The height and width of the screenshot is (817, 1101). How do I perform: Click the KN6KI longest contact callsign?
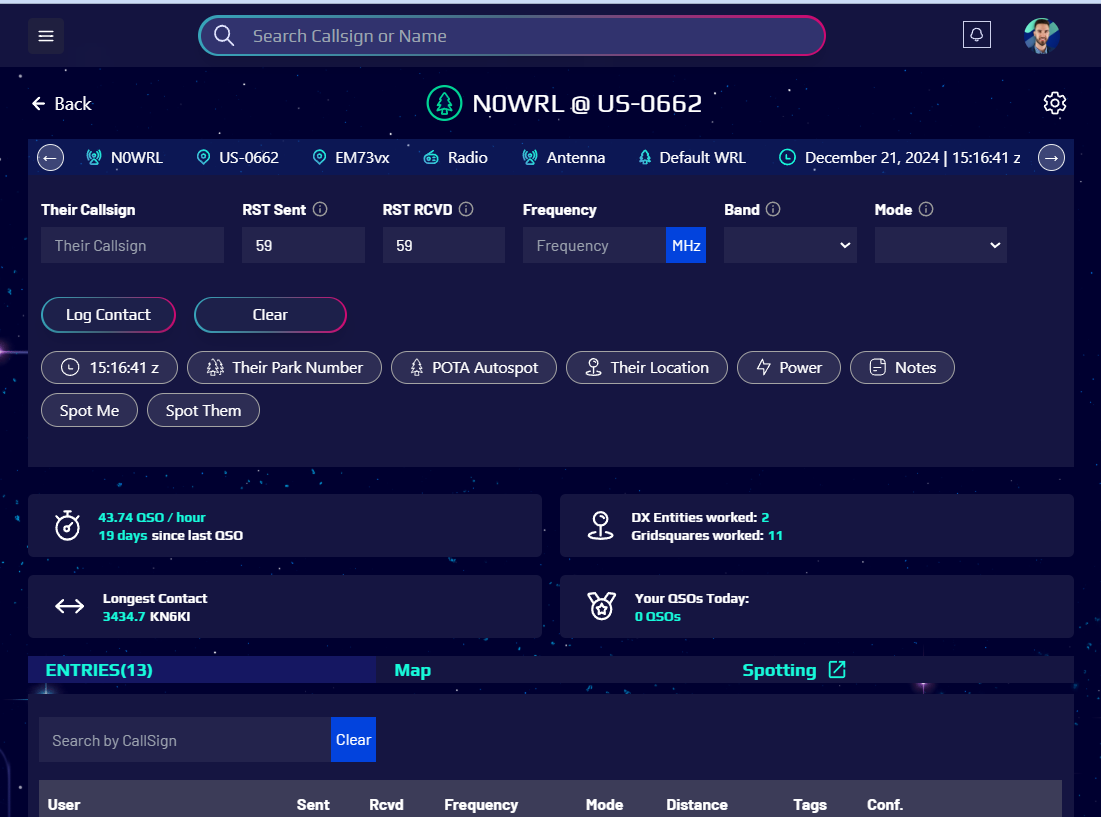170,616
